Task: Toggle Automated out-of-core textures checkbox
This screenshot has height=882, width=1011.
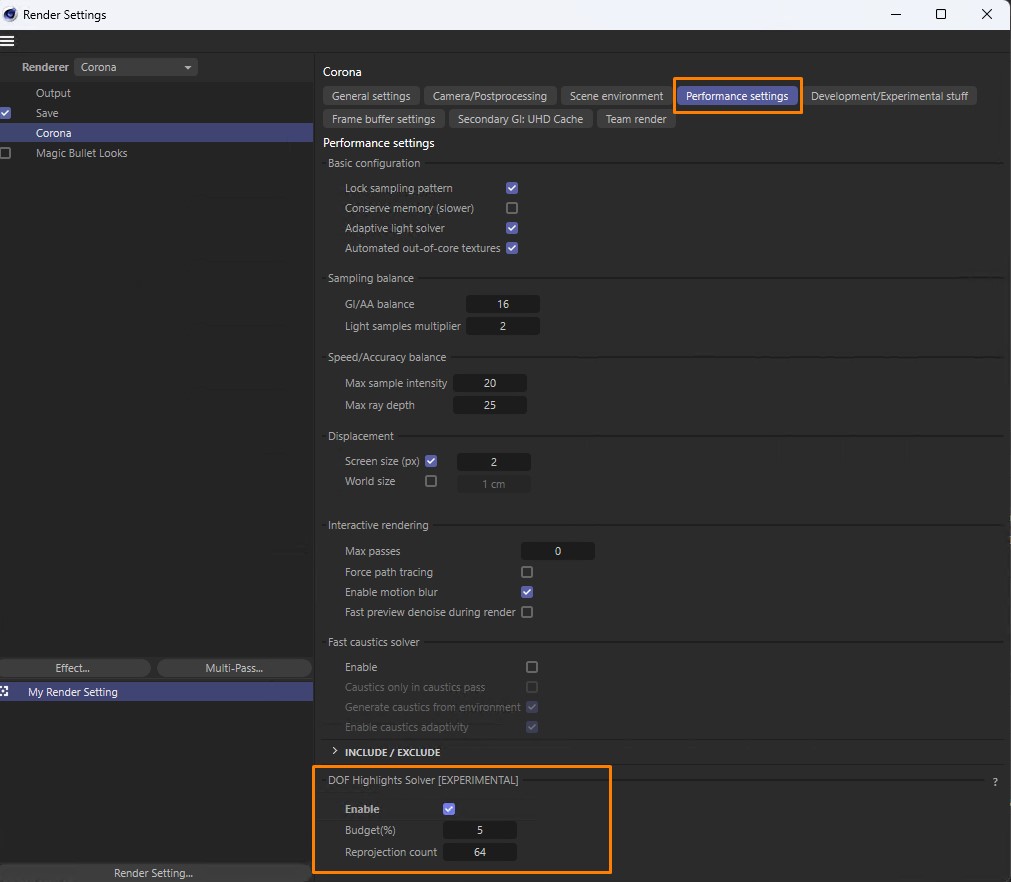Action: tap(512, 248)
